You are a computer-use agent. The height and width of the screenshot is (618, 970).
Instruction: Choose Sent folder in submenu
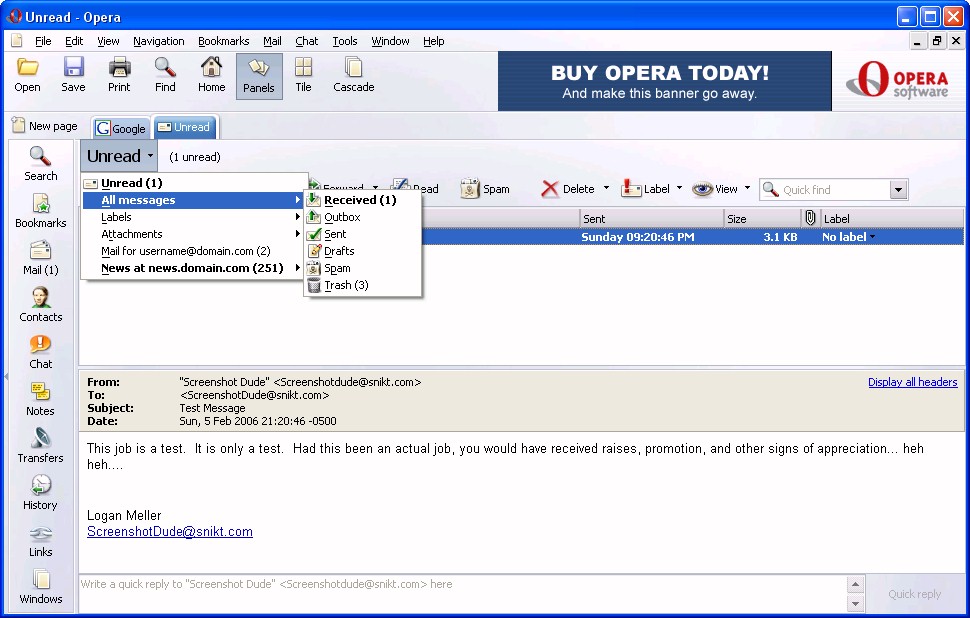click(x=363, y=234)
